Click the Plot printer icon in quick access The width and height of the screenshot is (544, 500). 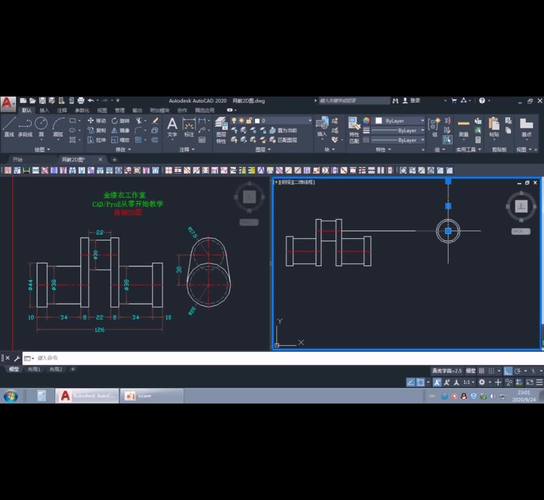click(80, 101)
